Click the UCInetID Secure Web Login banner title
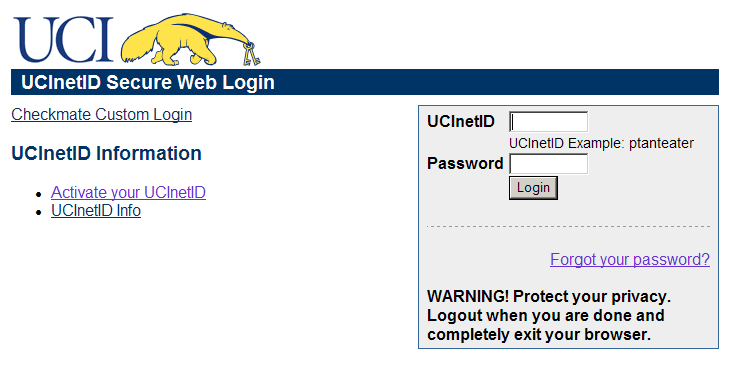The width and height of the screenshot is (730, 365). click(x=148, y=82)
